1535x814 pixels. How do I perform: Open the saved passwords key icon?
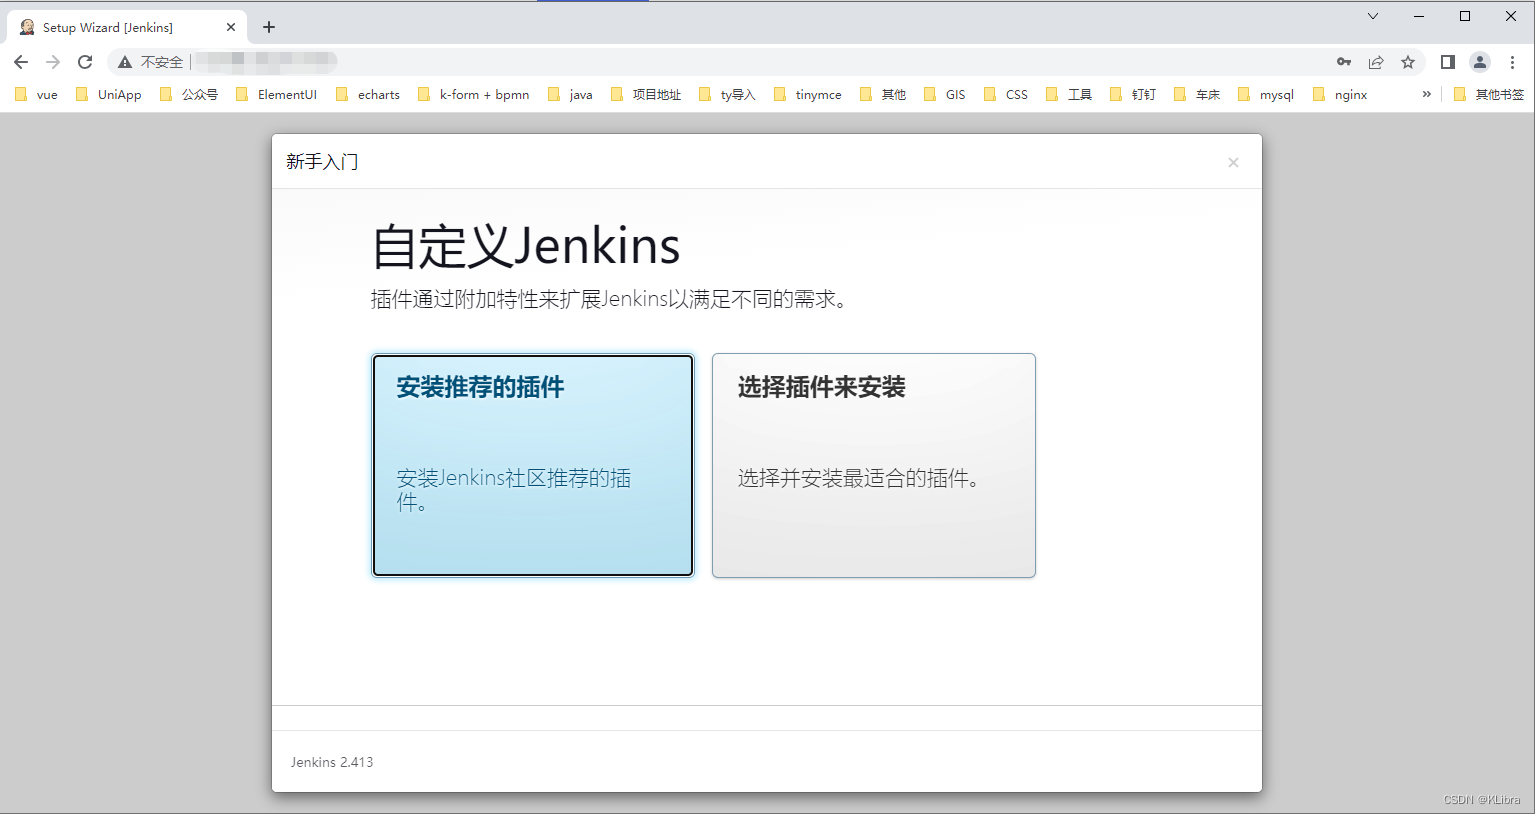coord(1344,62)
